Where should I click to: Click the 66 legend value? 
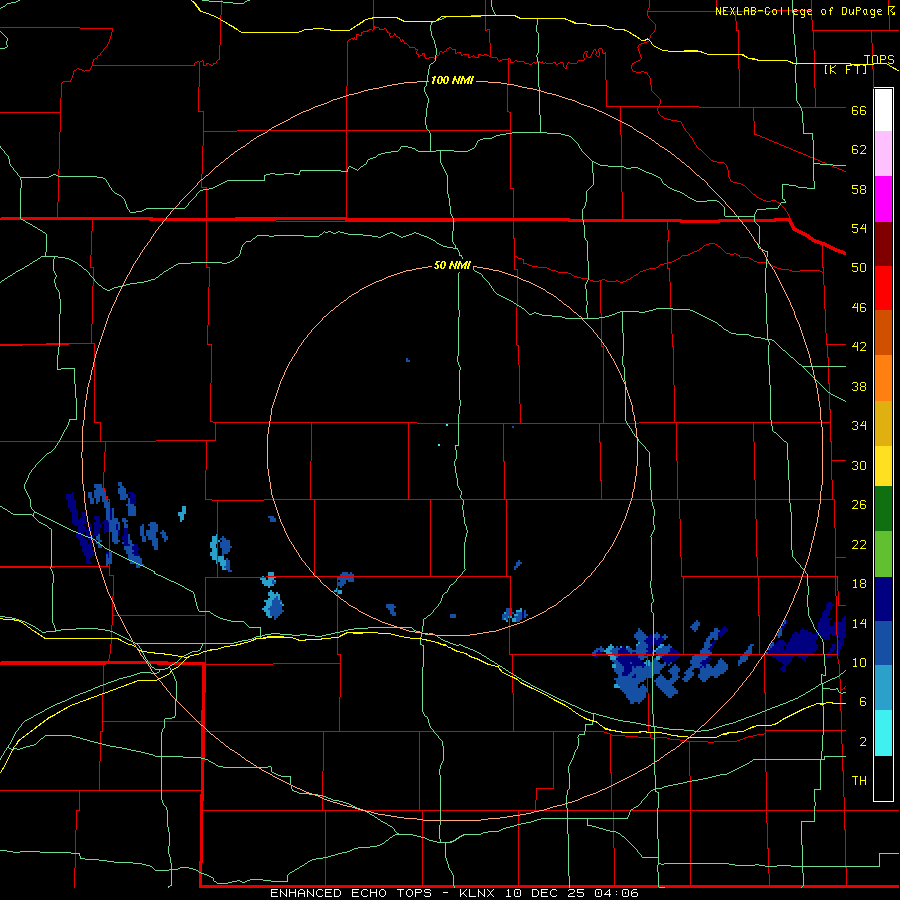(x=859, y=111)
